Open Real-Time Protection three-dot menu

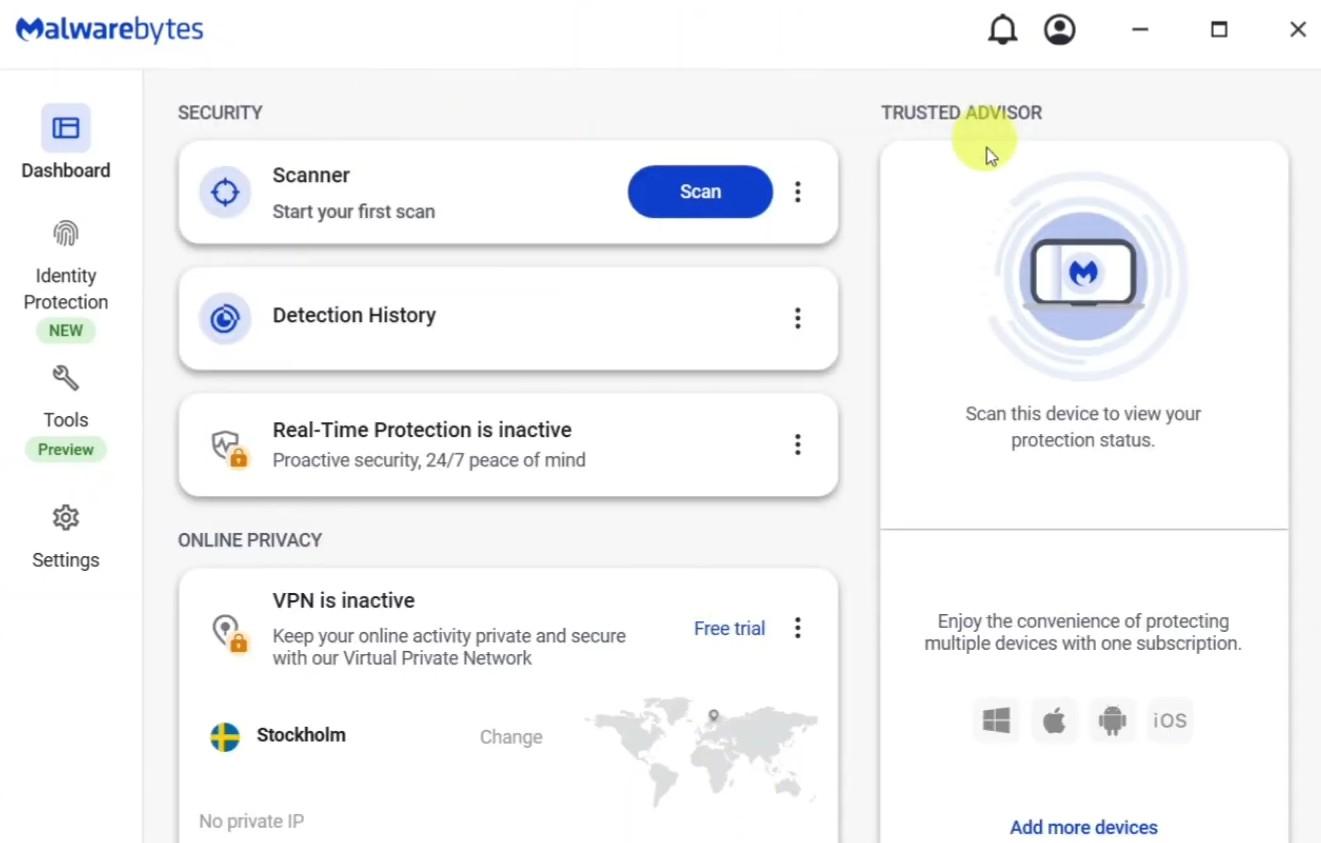(797, 444)
